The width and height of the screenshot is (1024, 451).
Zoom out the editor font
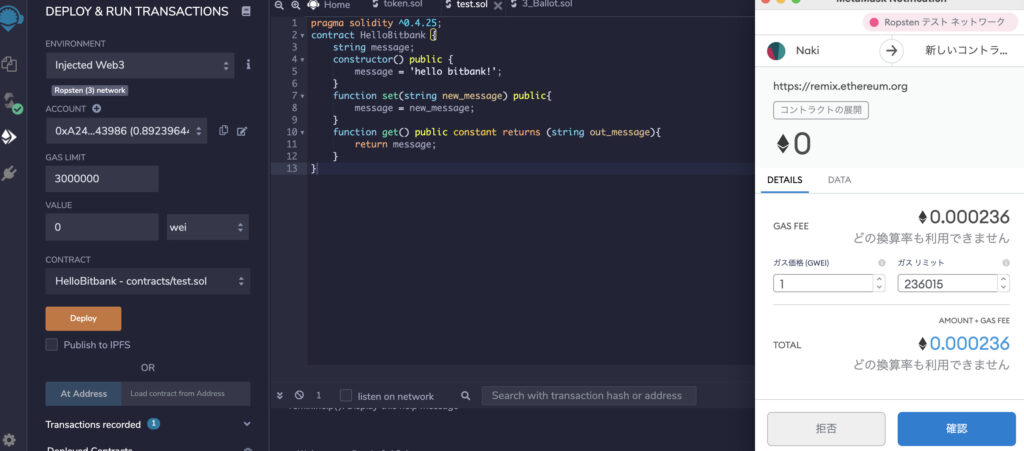(280, 5)
